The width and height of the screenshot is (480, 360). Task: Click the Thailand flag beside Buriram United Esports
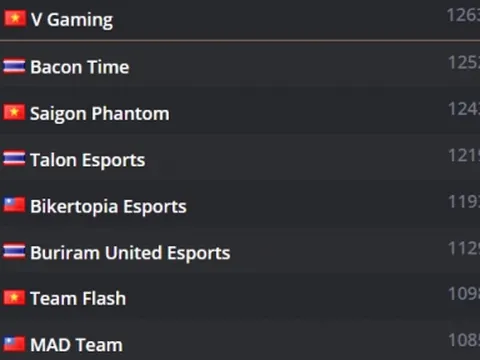14,251
